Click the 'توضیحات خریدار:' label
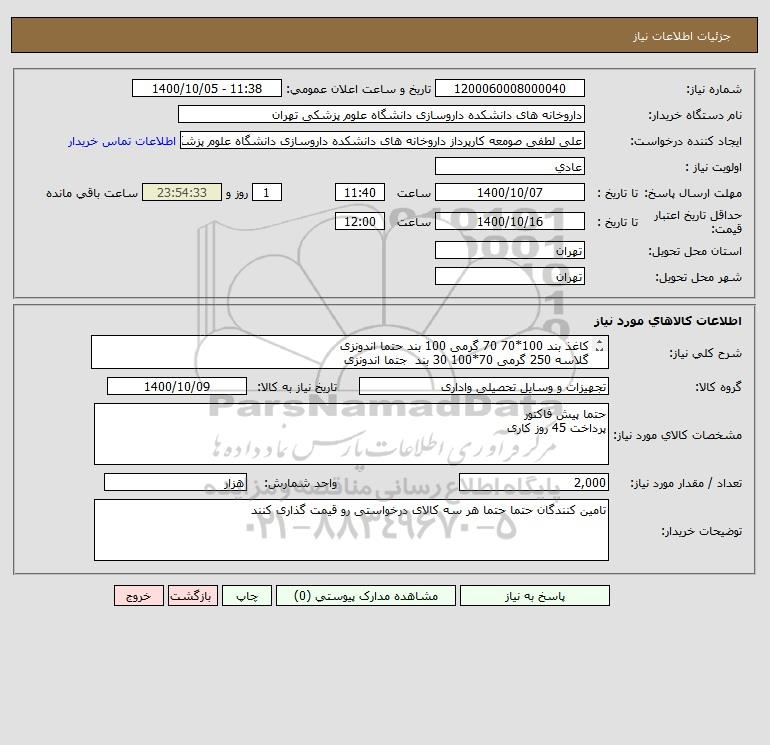The width and height of the screenshot is (770, 745). (x=701, y=531)
